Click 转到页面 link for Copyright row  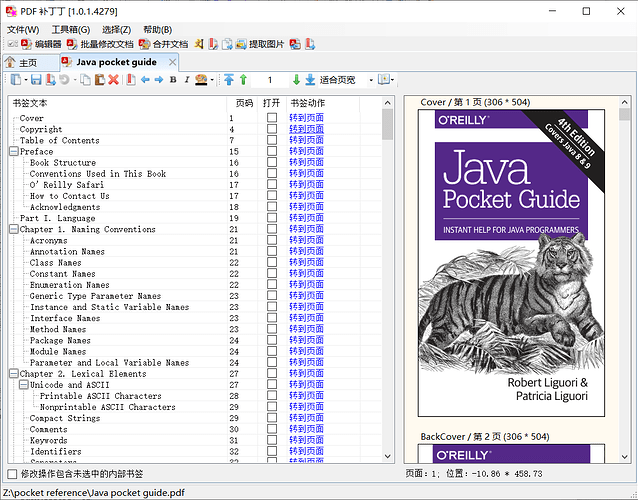point(306,129)
